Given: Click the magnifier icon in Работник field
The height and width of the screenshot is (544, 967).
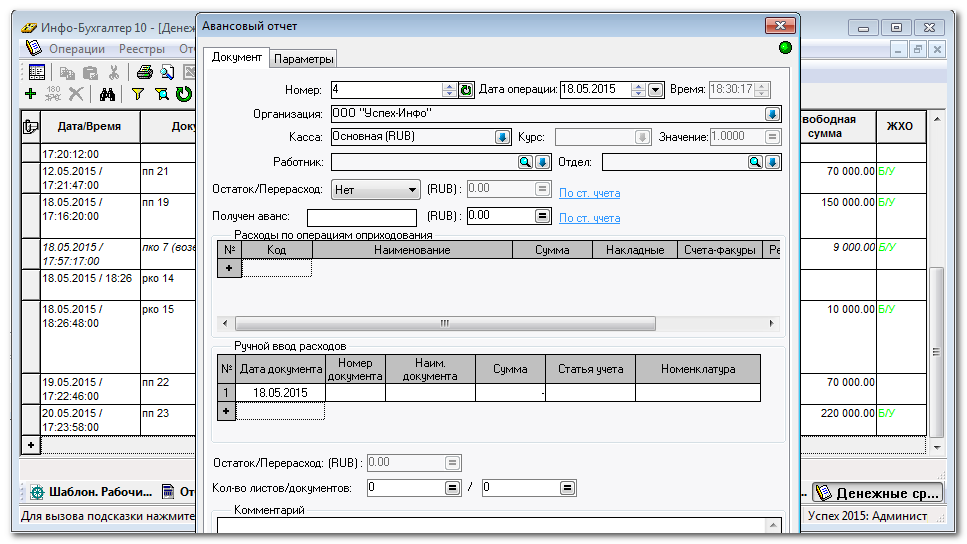Looking at the screenshot, I should 525,162.
